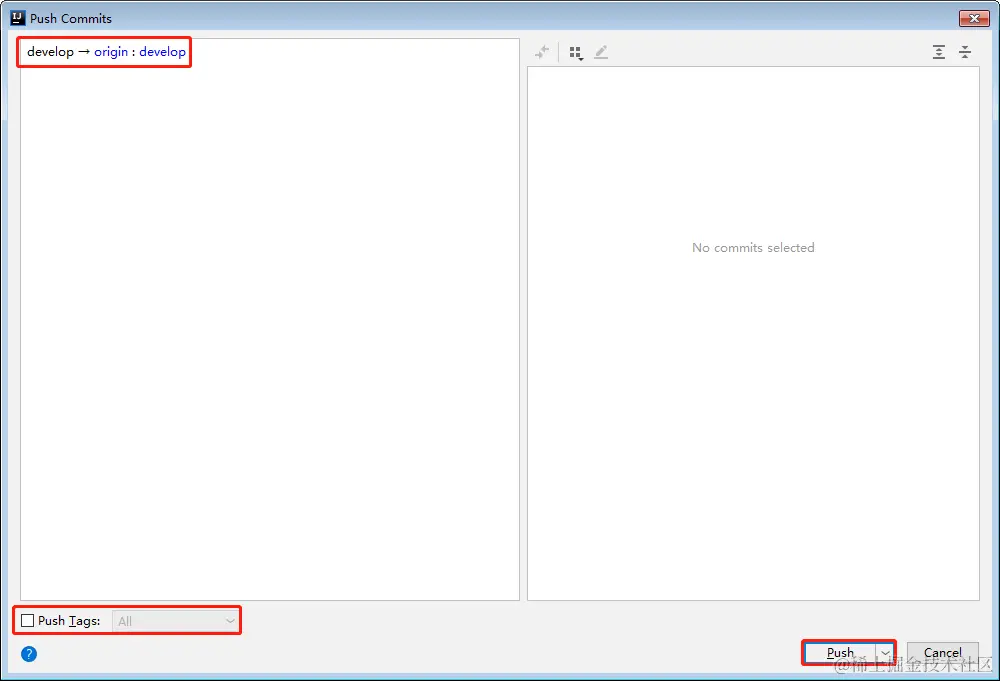
Task: Click the cherry-pick icon in the toolbar
Action: pos(542,52)
